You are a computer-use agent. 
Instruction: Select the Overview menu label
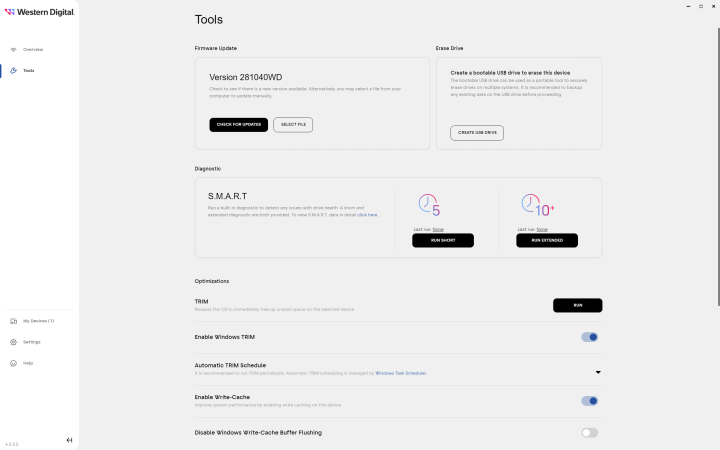(x=33, y=49)
